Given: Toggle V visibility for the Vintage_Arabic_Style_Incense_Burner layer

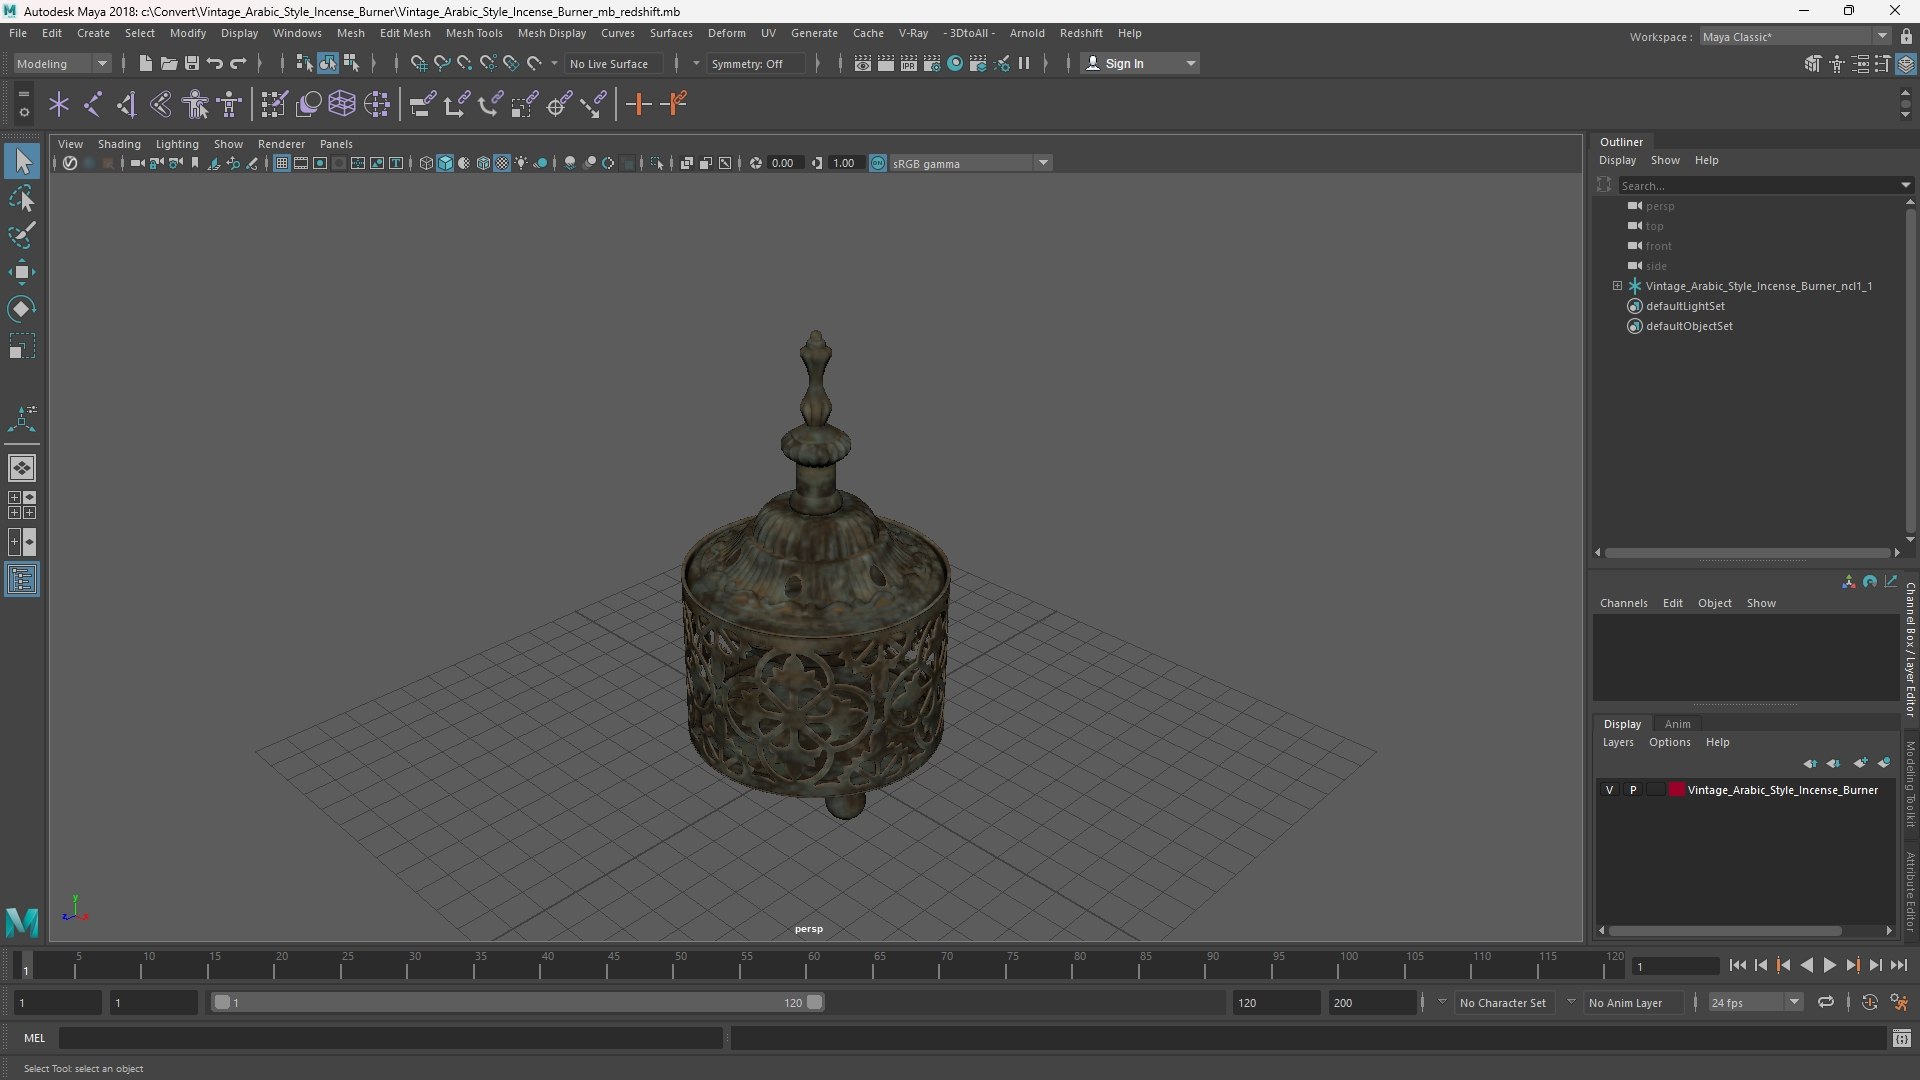Looking at the screenshot, I should [x=1609, y=790].
